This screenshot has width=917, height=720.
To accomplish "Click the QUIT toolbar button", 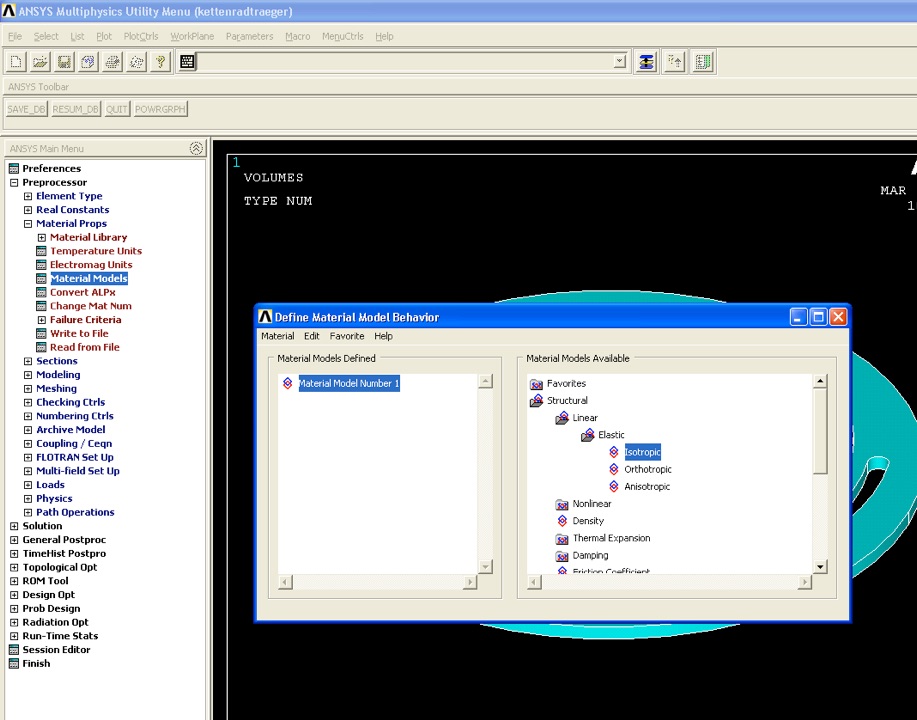I will click(x=117, y=109).
